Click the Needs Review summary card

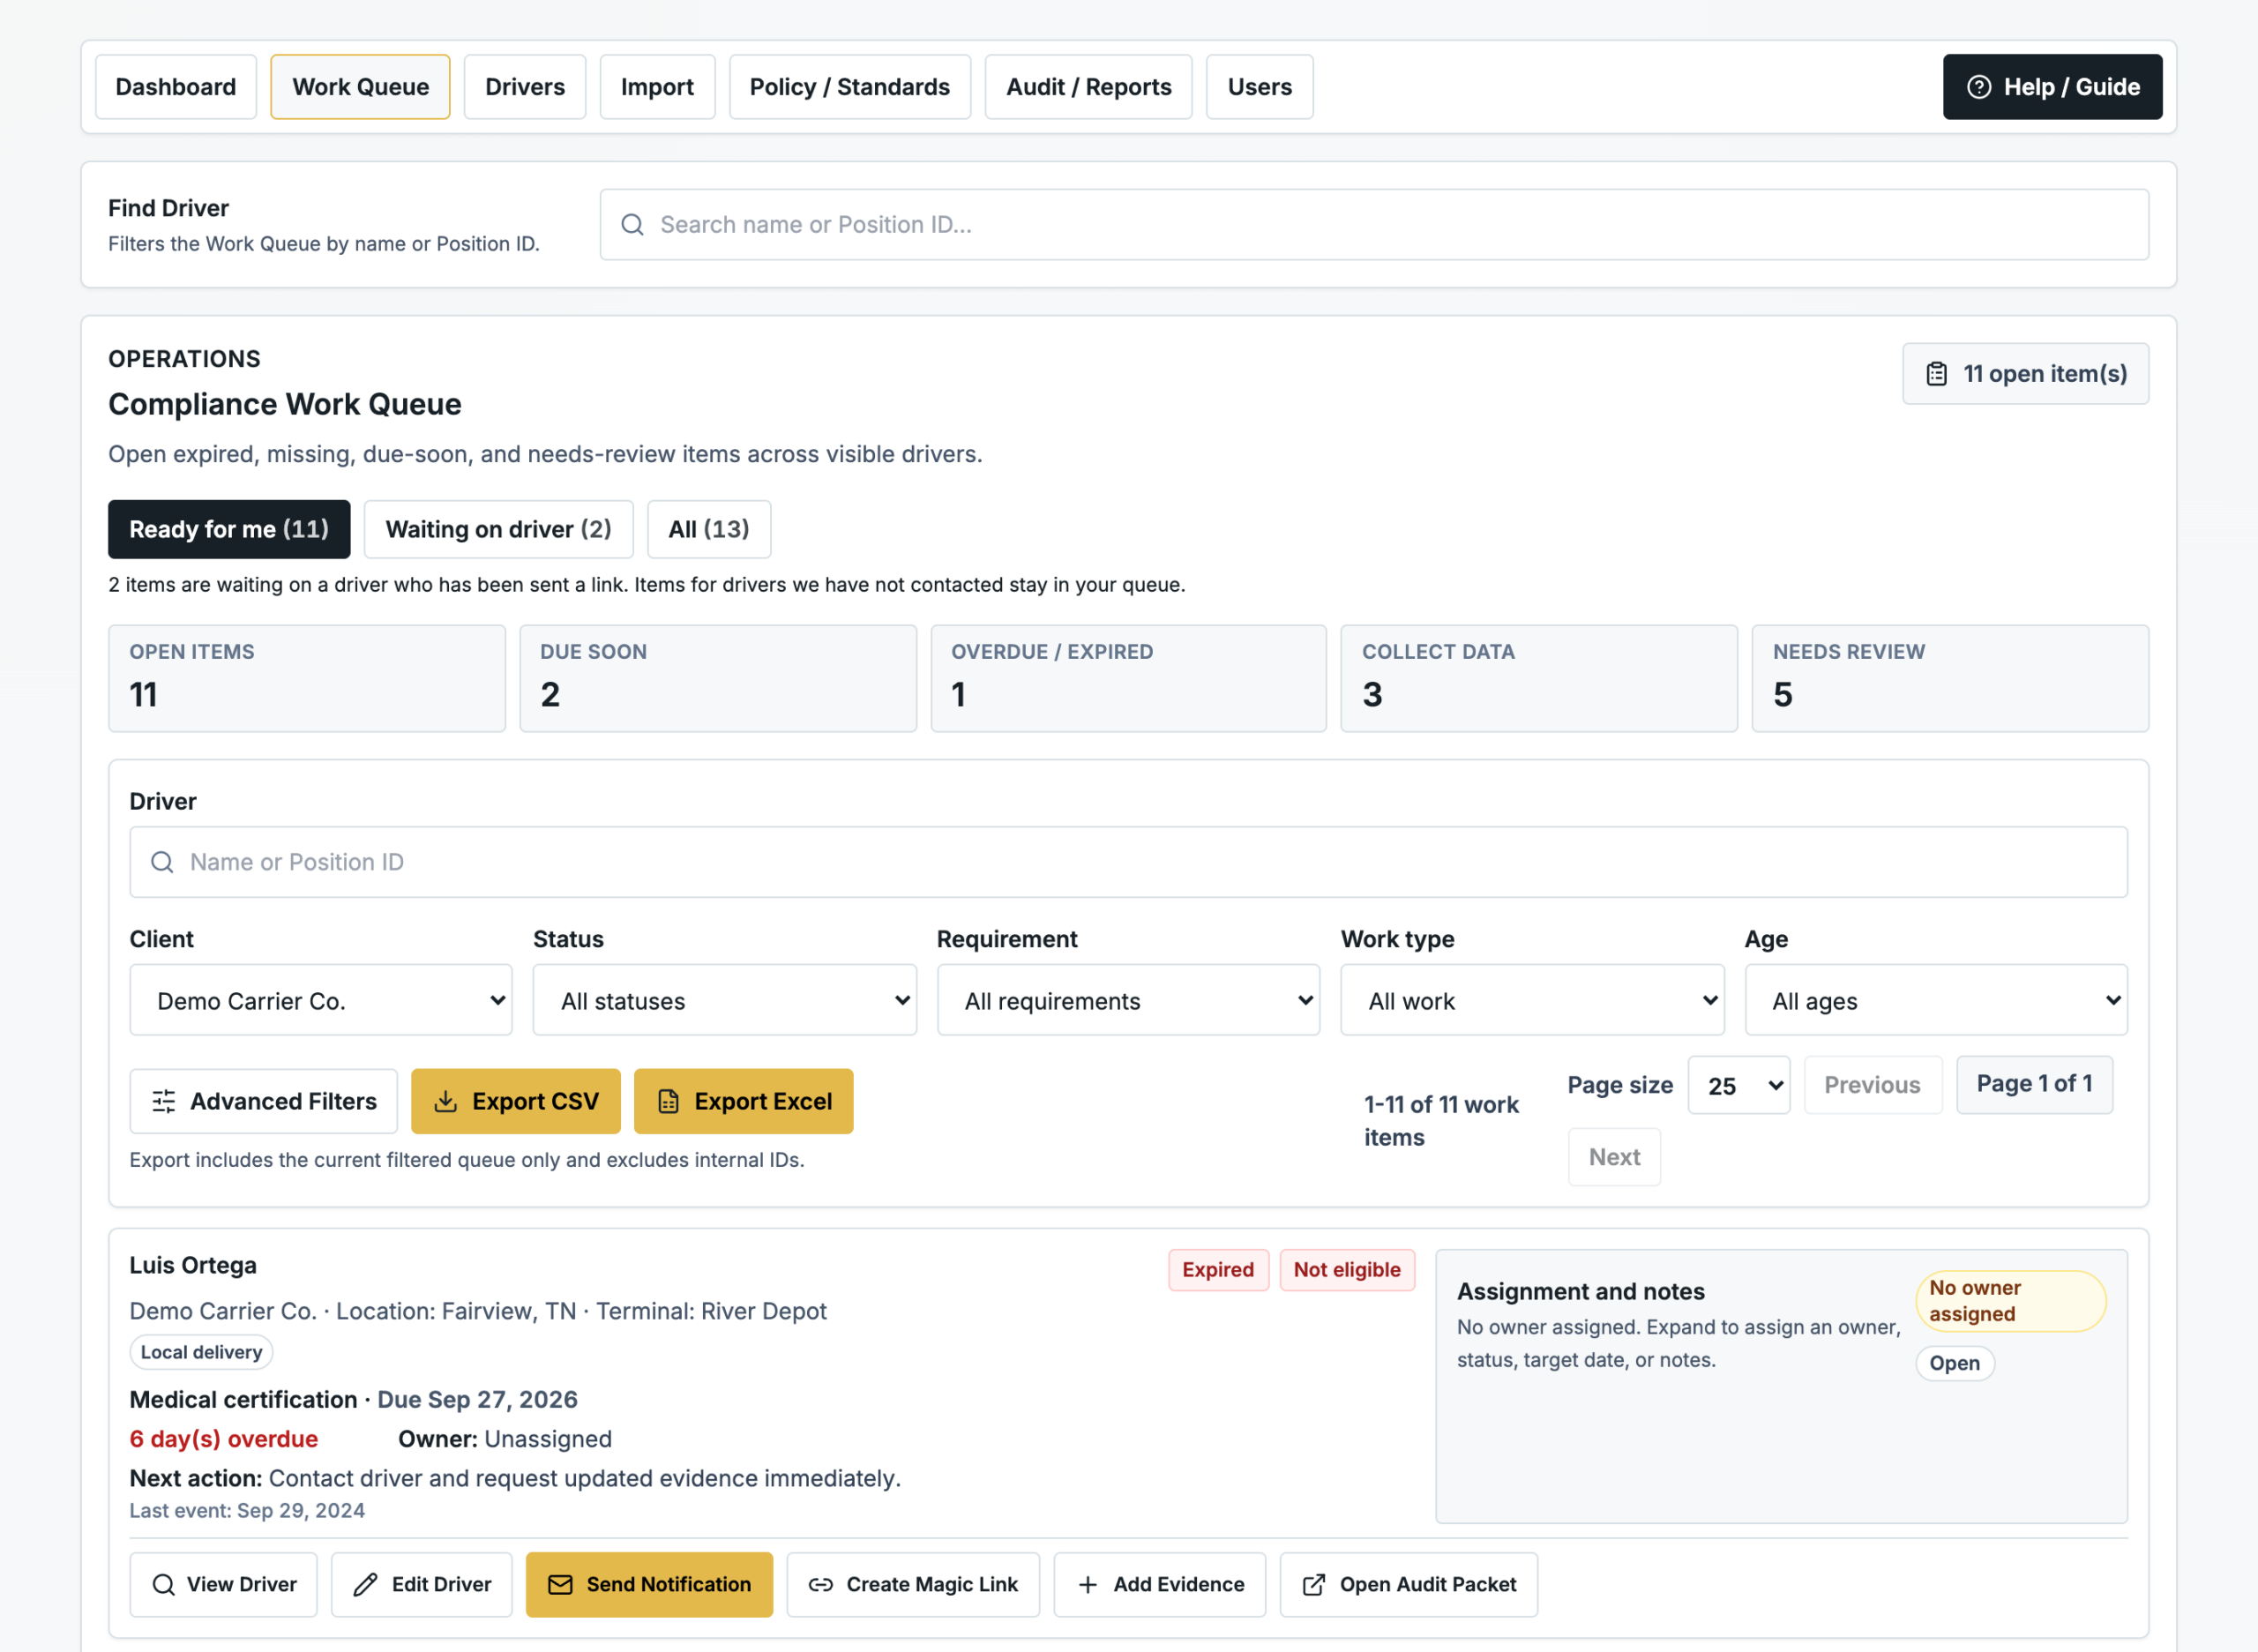click(1949, 678)
